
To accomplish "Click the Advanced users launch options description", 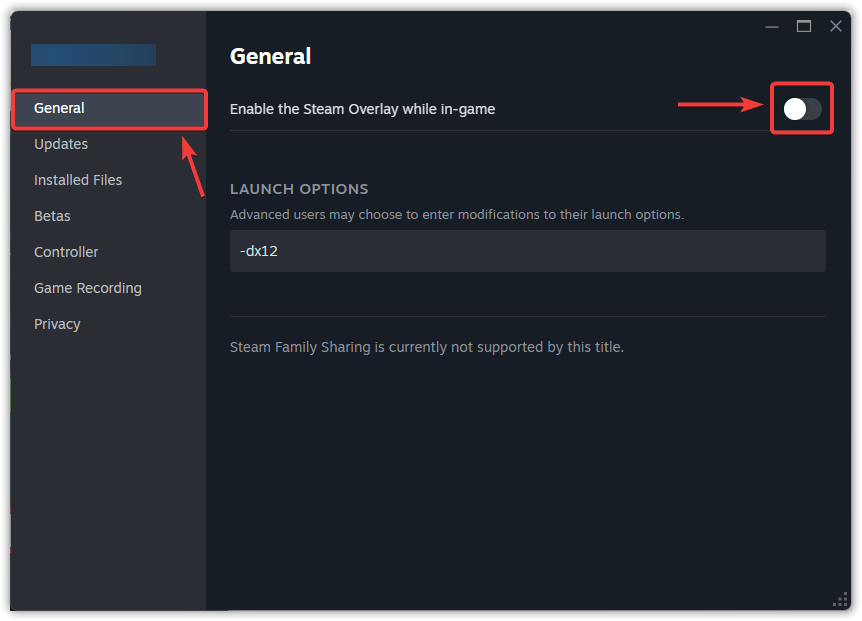I will 456,214.
